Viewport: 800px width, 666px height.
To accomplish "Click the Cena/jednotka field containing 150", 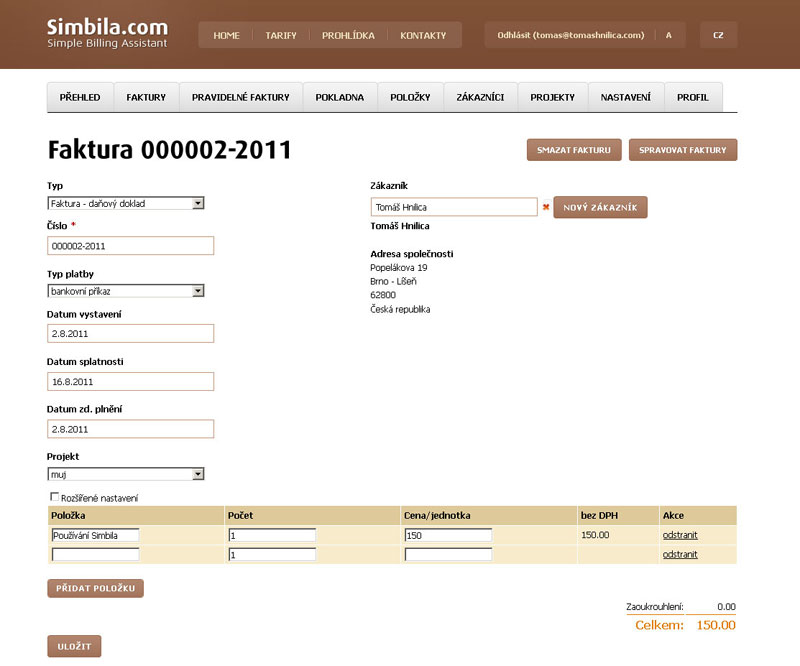I will click(447, 535).
